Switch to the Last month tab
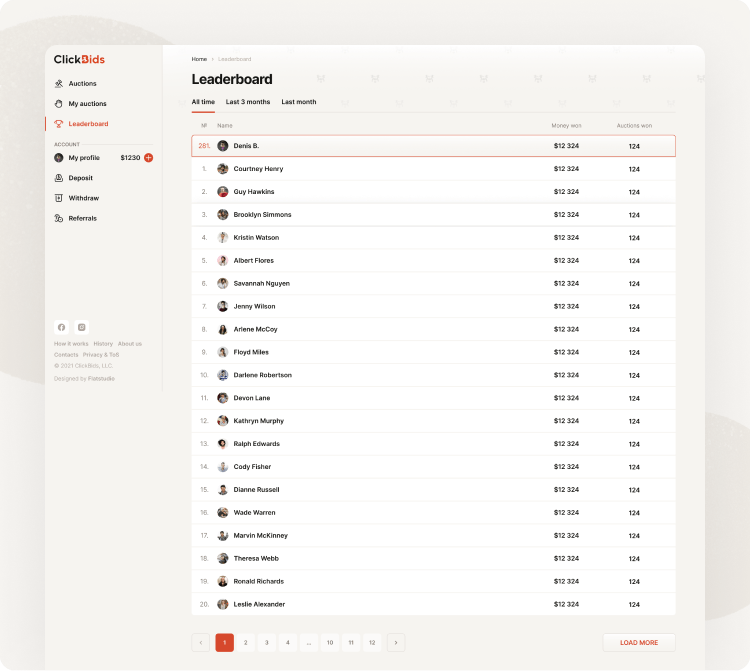 point(298,102)
